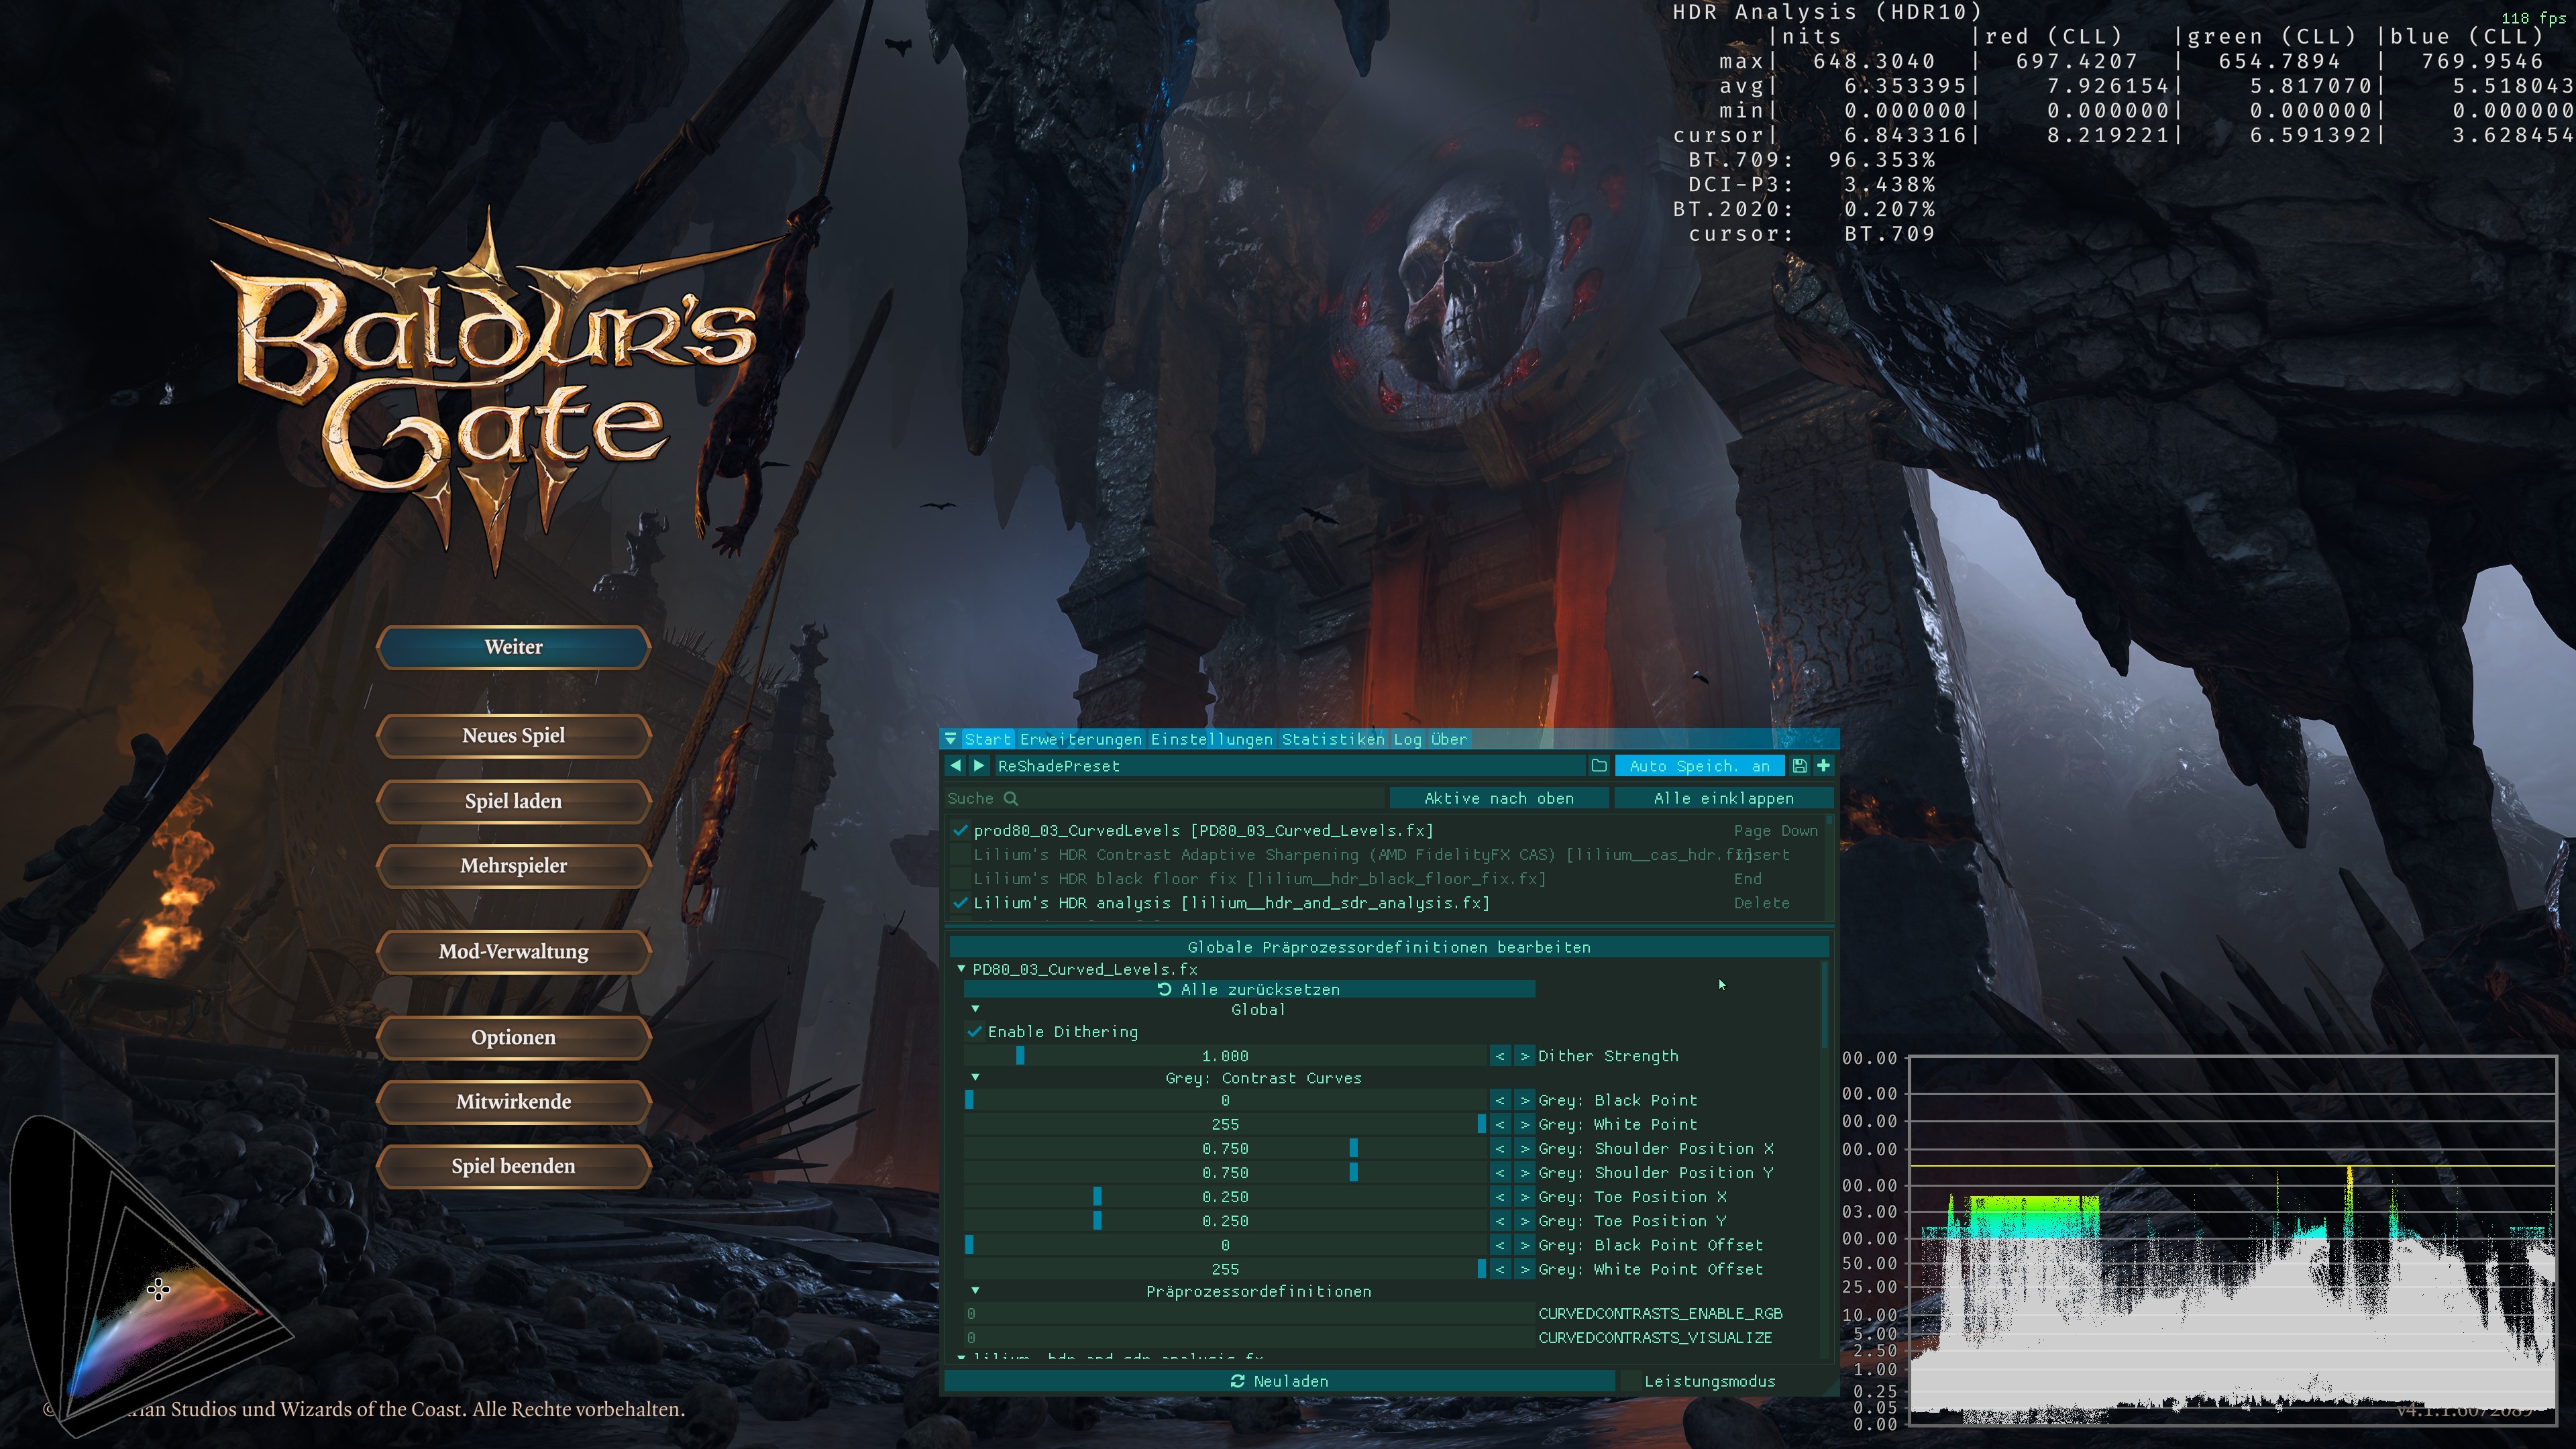Image resolution: width=2576 pixels, height=1449 pixels.
Task: Click the previous preset arrow icon
Action: pos(955,766)
